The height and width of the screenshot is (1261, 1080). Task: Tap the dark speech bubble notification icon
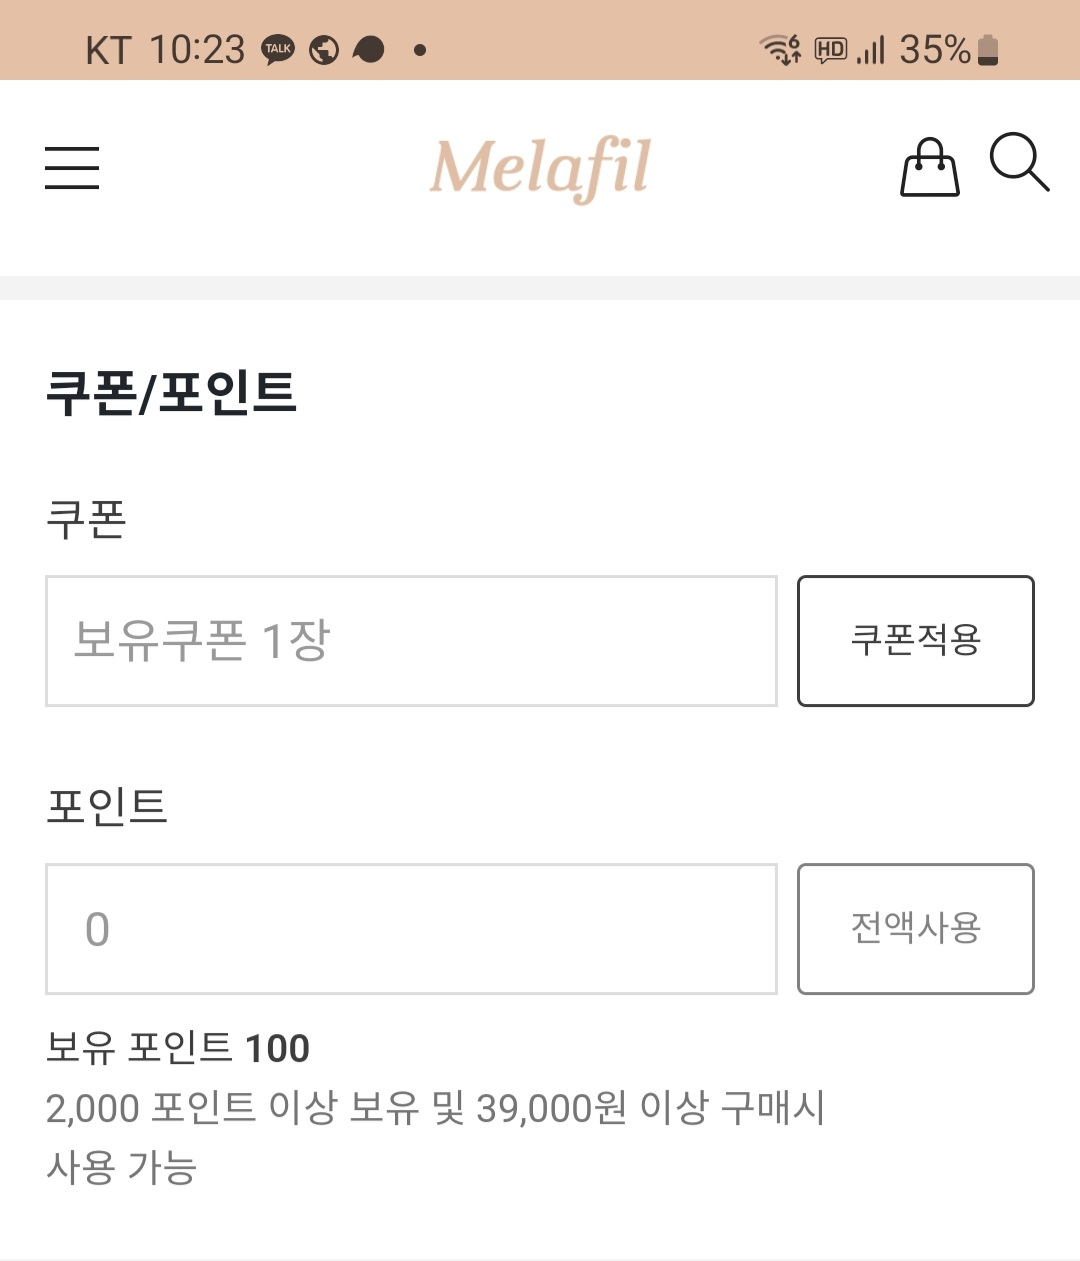[x=369, y=49]
